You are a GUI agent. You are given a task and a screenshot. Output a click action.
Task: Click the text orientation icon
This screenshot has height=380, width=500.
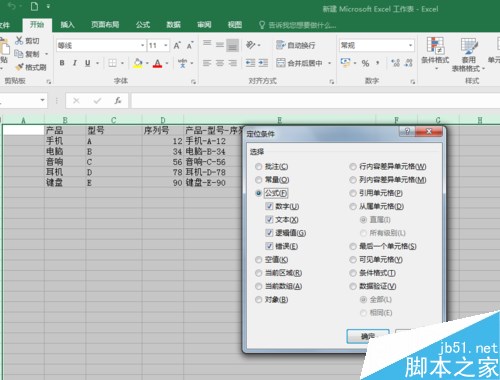(250, 45)
